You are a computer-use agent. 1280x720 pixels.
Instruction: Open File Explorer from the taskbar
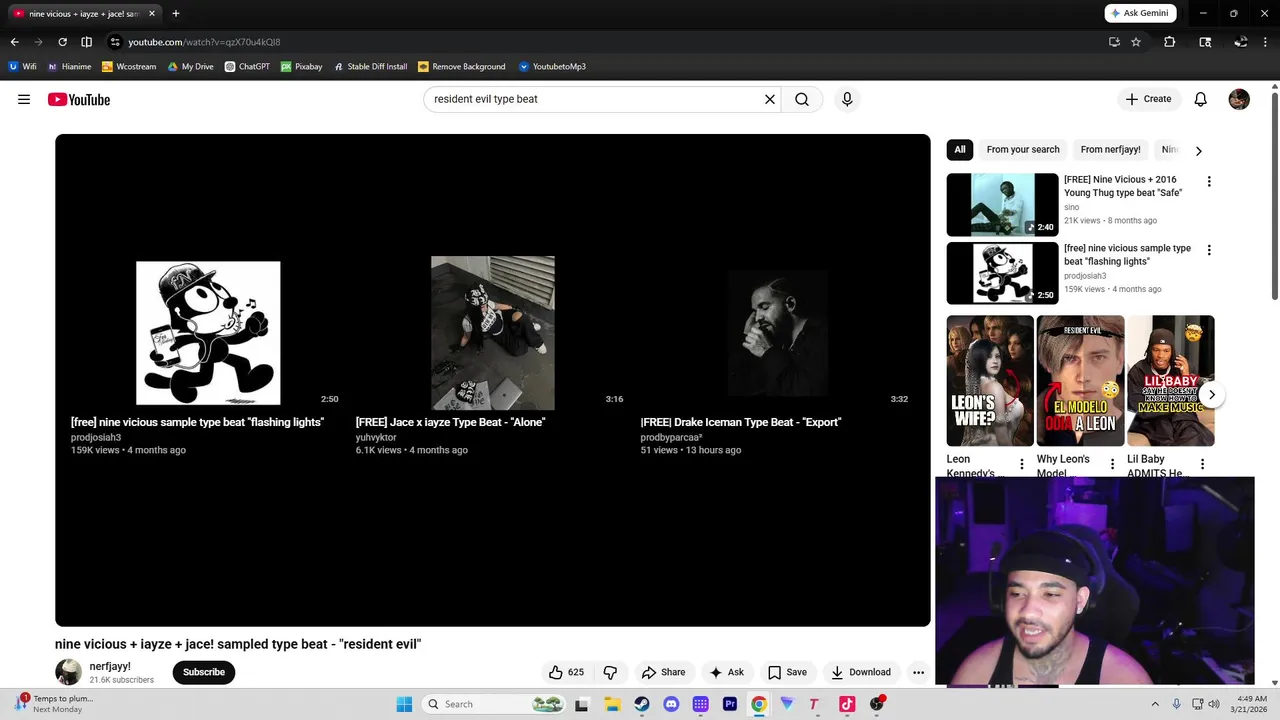click(x=612, y=704)
